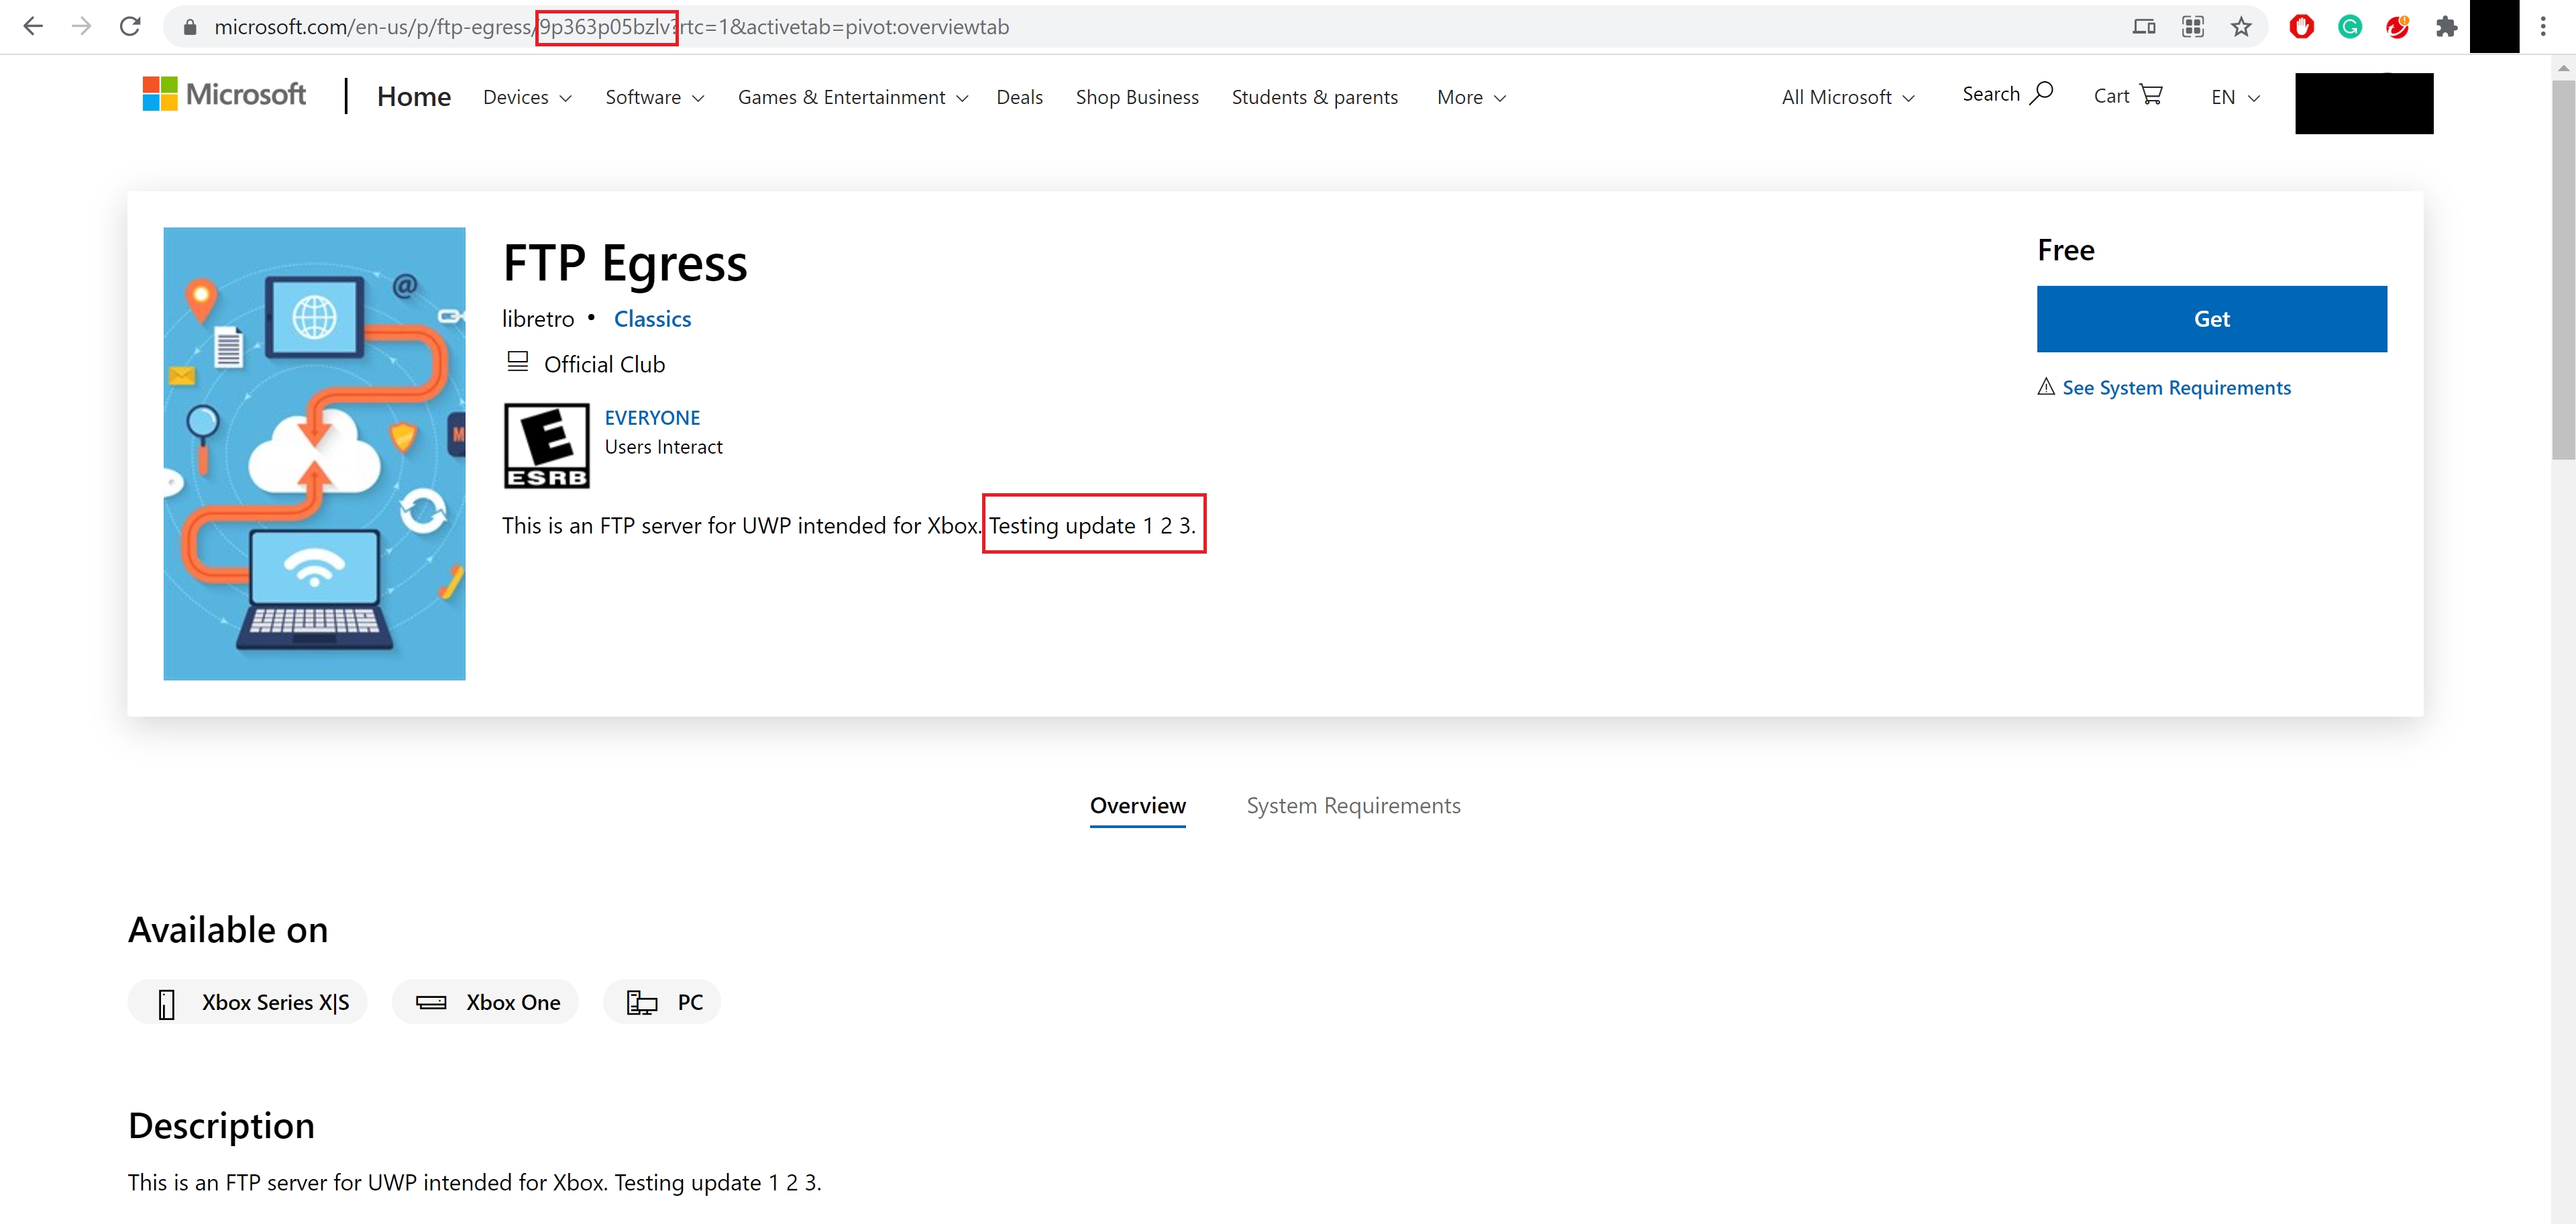Open the EVERYONE rating link
Image resolution: width=2576 pixels, height=1224 pixels.
pyautogui.click(x=652, y=418)
